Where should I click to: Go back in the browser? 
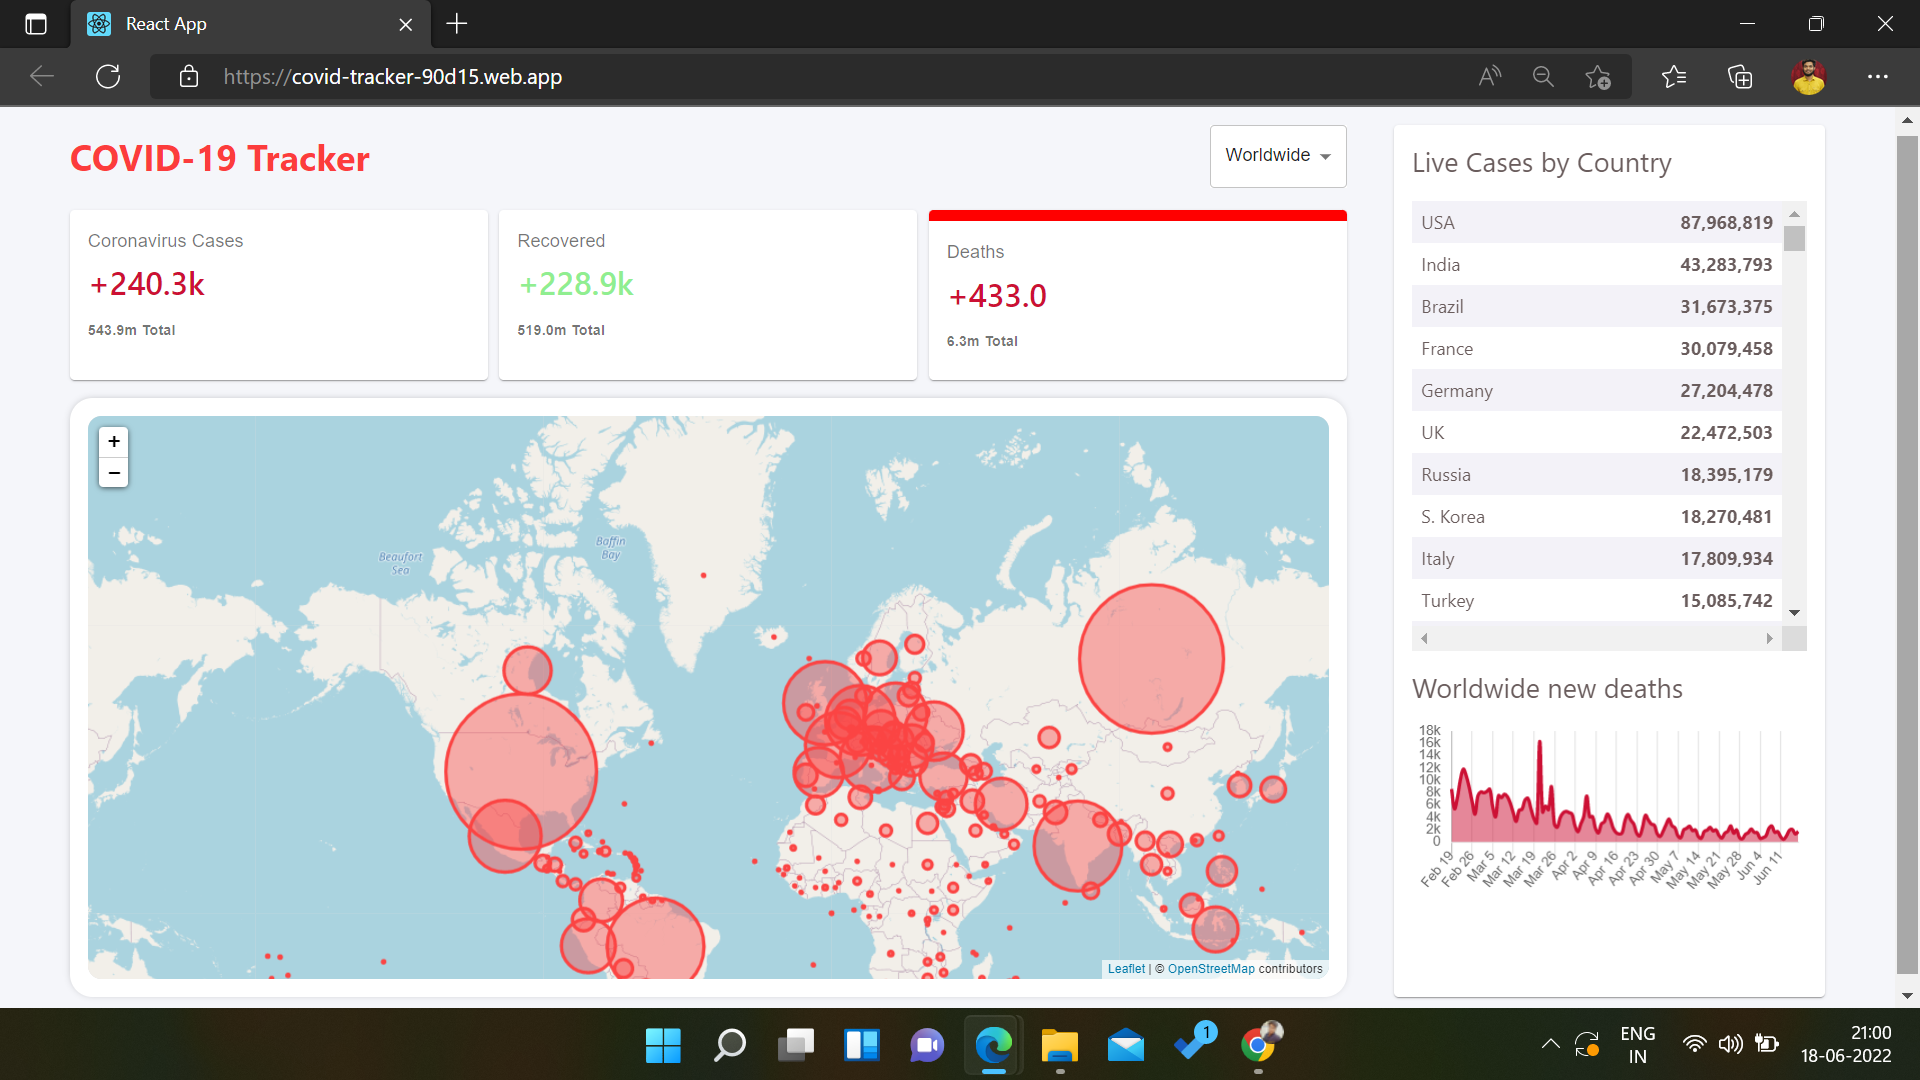pyautogui.click(x=42, y=76)
